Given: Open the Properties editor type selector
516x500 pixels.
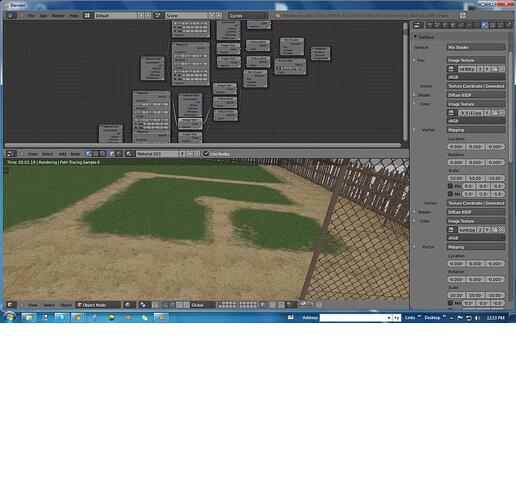Looking at the screenshot, I should [x=418, y=25].
